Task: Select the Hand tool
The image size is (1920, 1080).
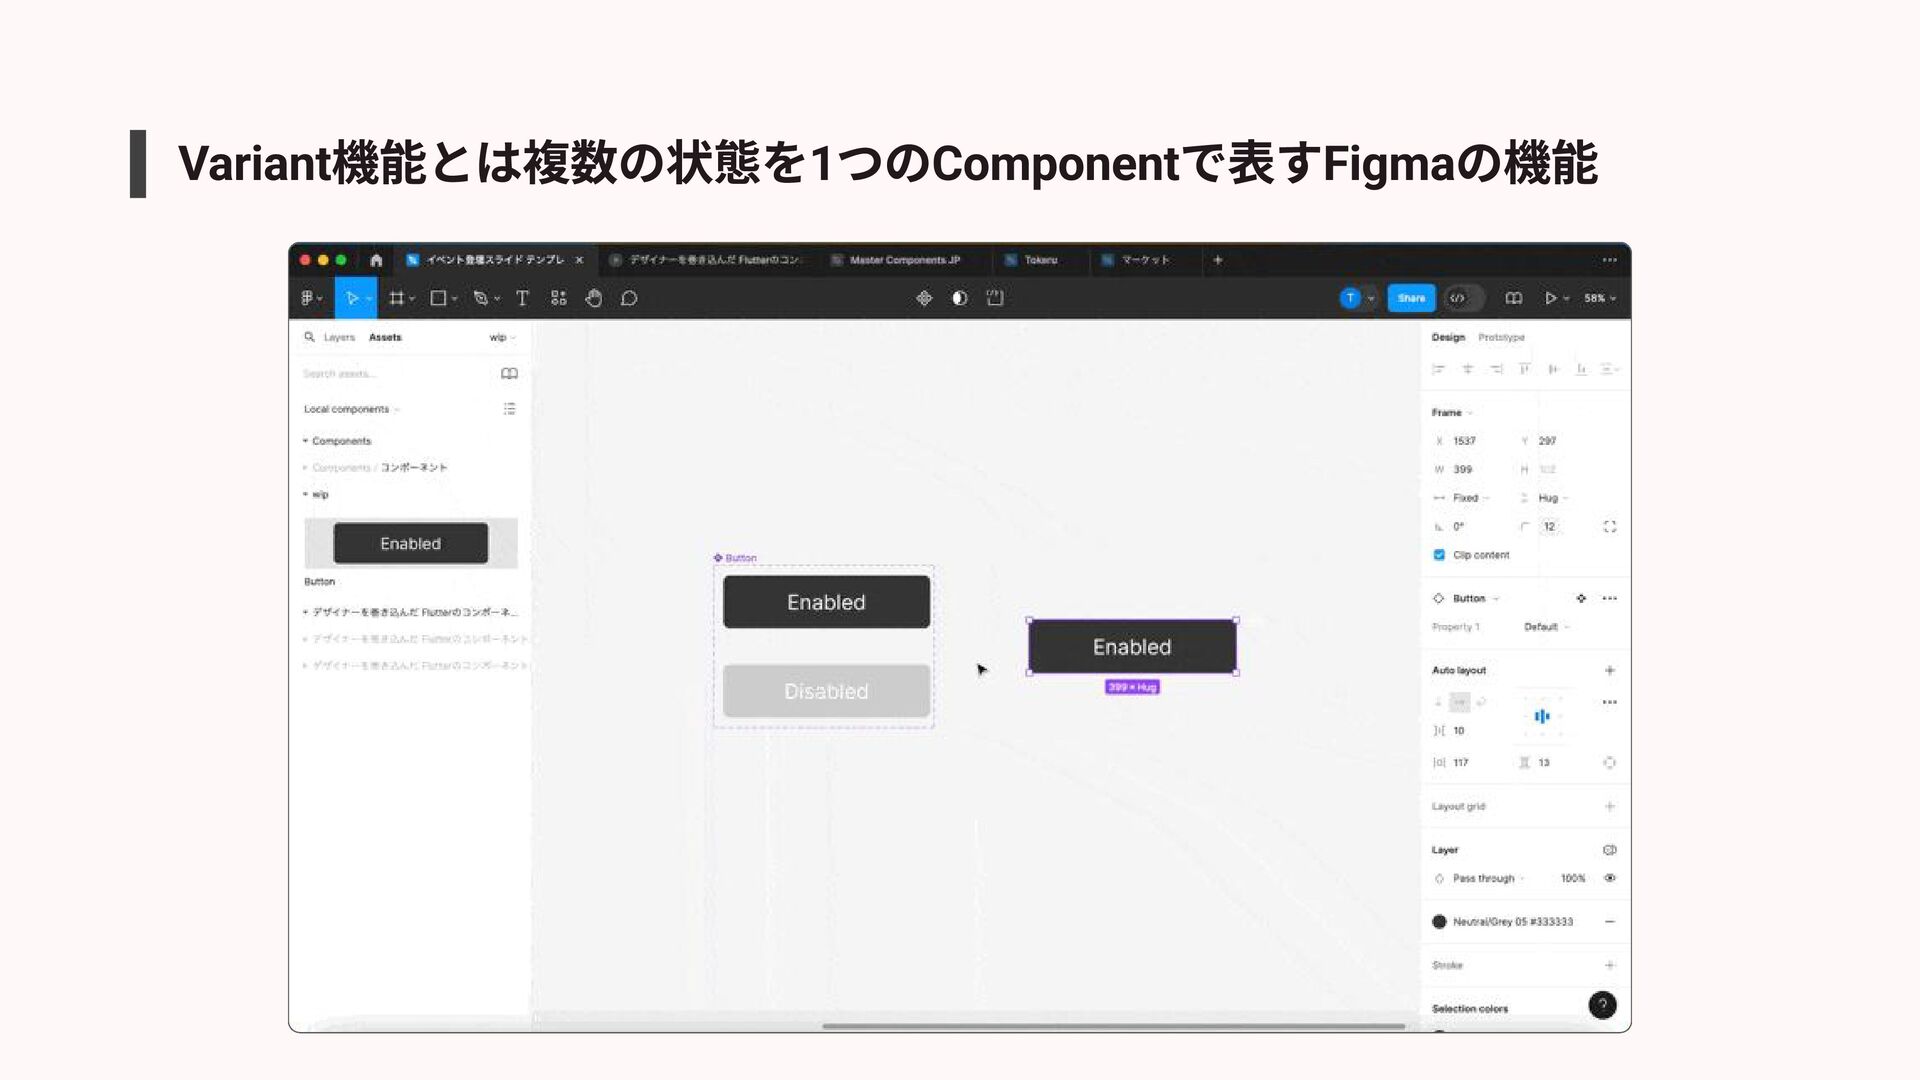Action: coord(594,298)
